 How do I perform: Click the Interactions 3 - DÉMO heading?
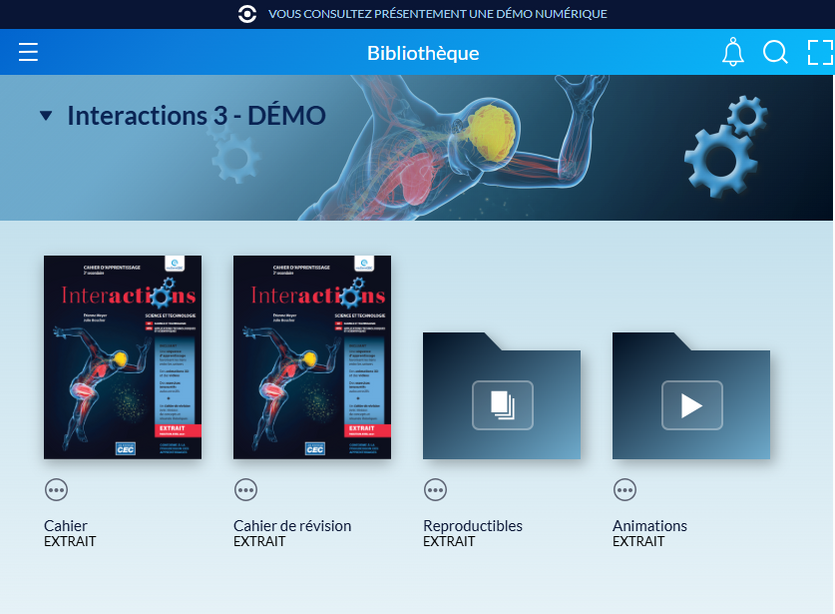(197, 116)
